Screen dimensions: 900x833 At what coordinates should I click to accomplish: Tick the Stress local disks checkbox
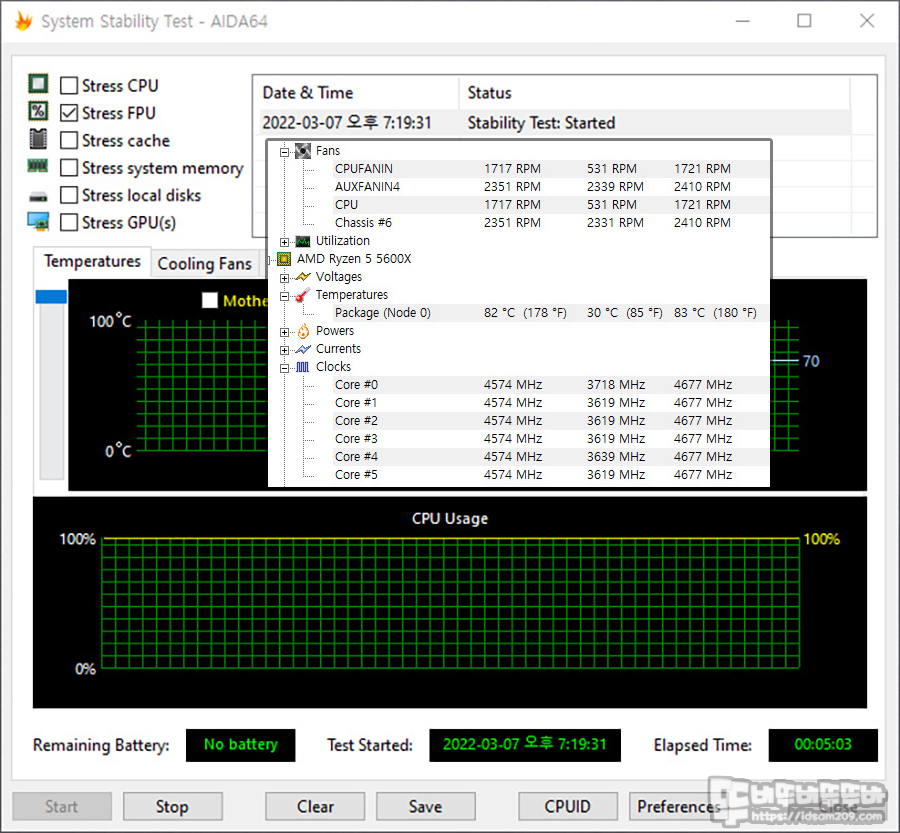click(69, 195)
